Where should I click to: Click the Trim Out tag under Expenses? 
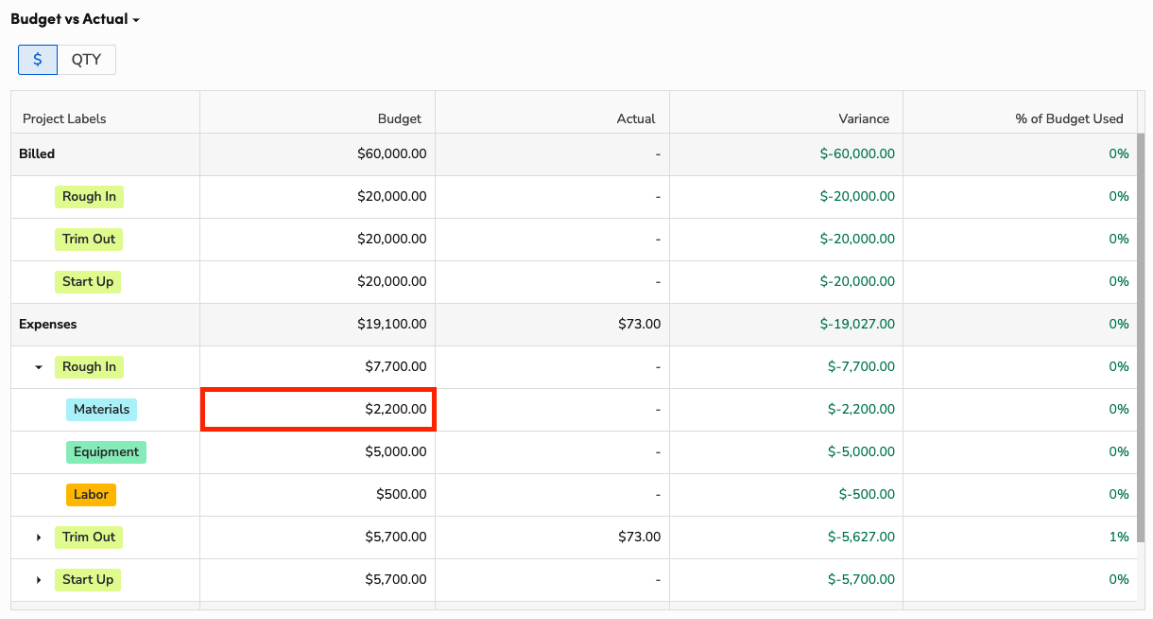pyautogui.click(x=89, y=537)
